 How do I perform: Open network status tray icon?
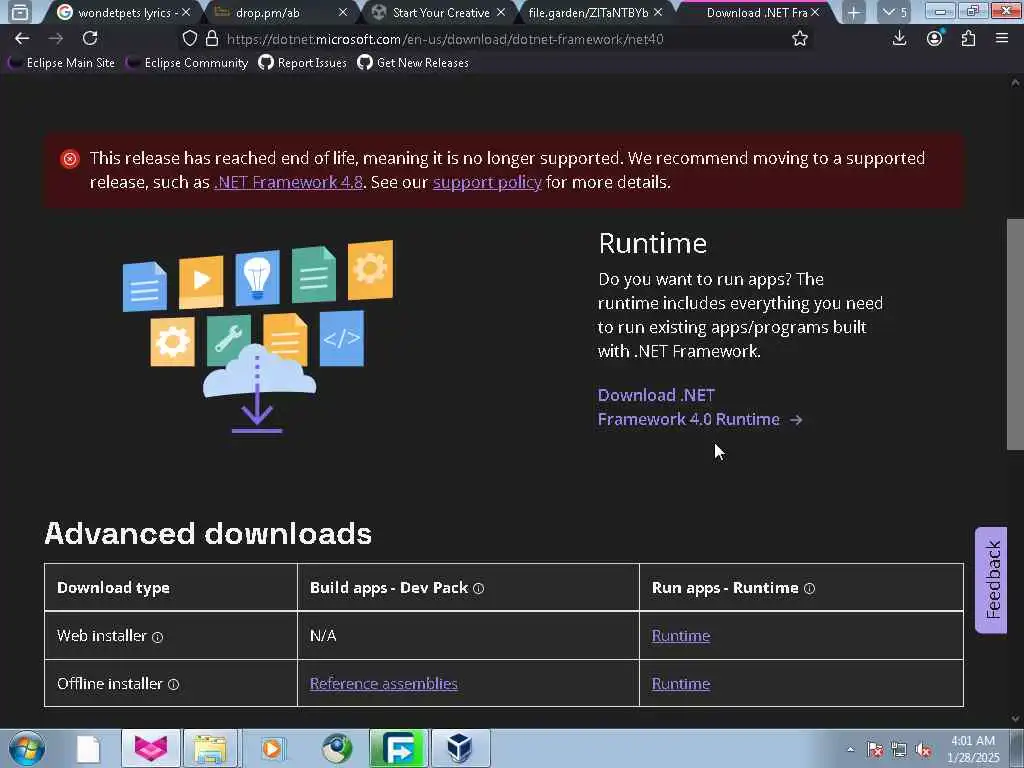pos(899,749)
